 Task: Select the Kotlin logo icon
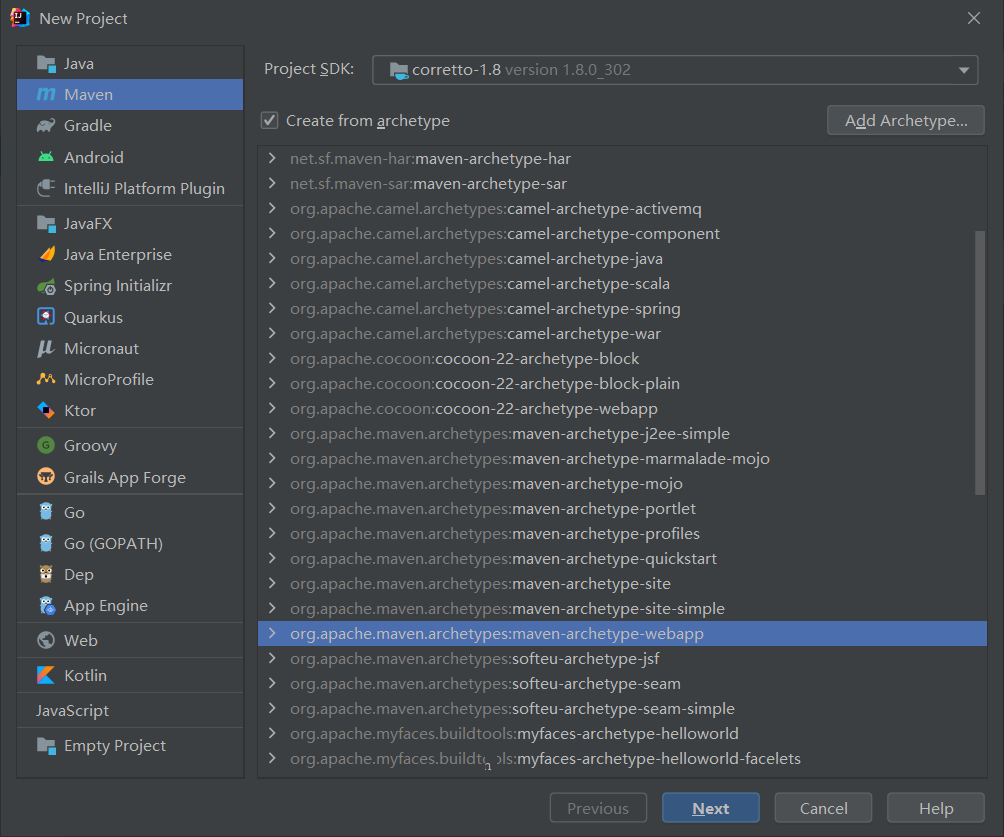pyautogui.click(x=46, y=675)
